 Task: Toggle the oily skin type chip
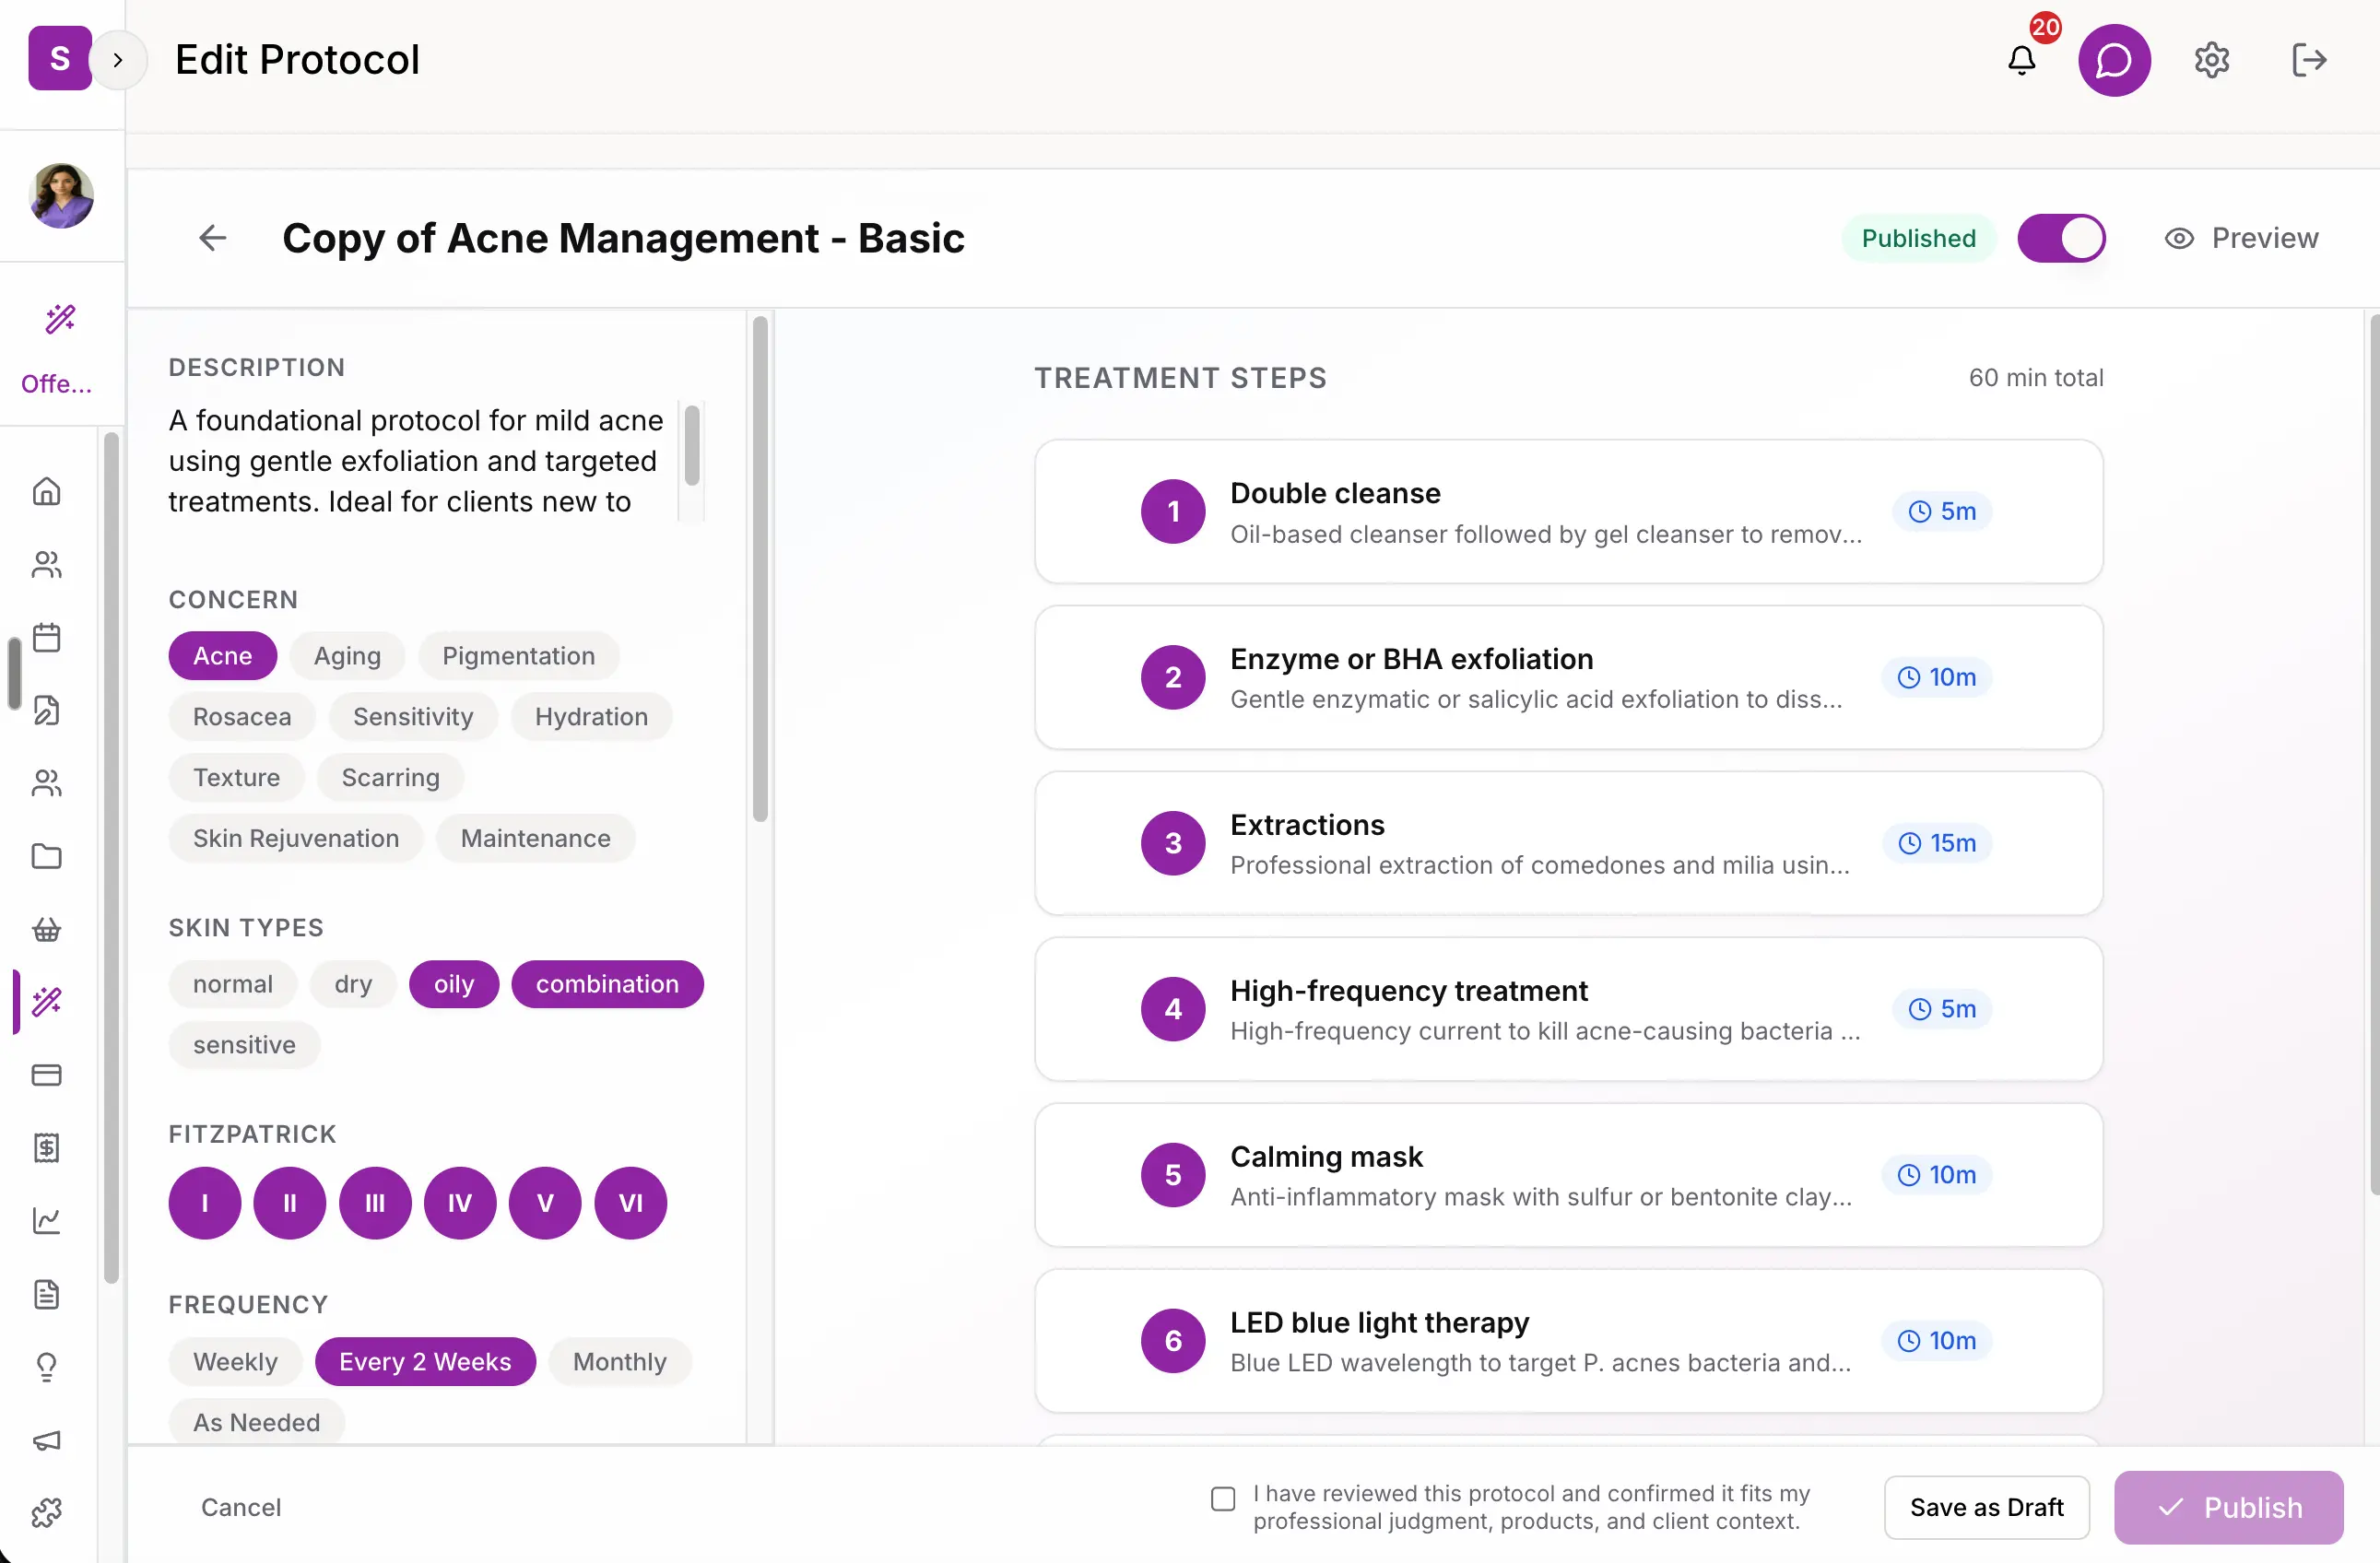[454, 984]
